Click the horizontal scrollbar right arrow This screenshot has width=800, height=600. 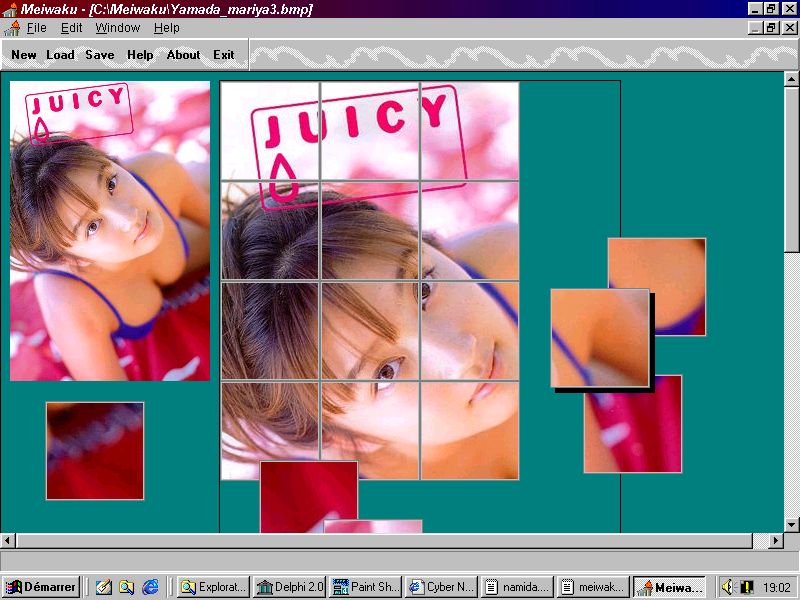point(775,541)
